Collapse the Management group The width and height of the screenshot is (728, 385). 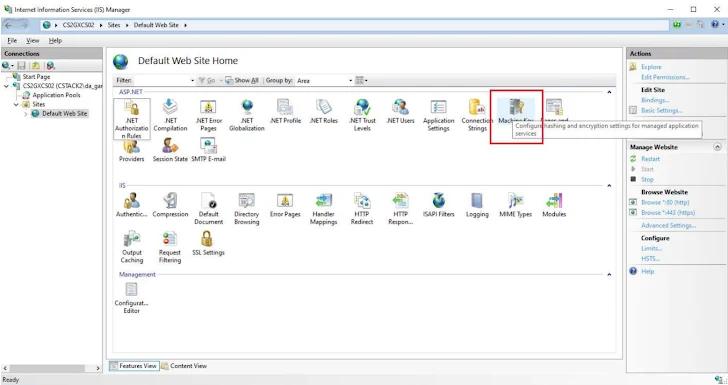[x=609, y=274]
